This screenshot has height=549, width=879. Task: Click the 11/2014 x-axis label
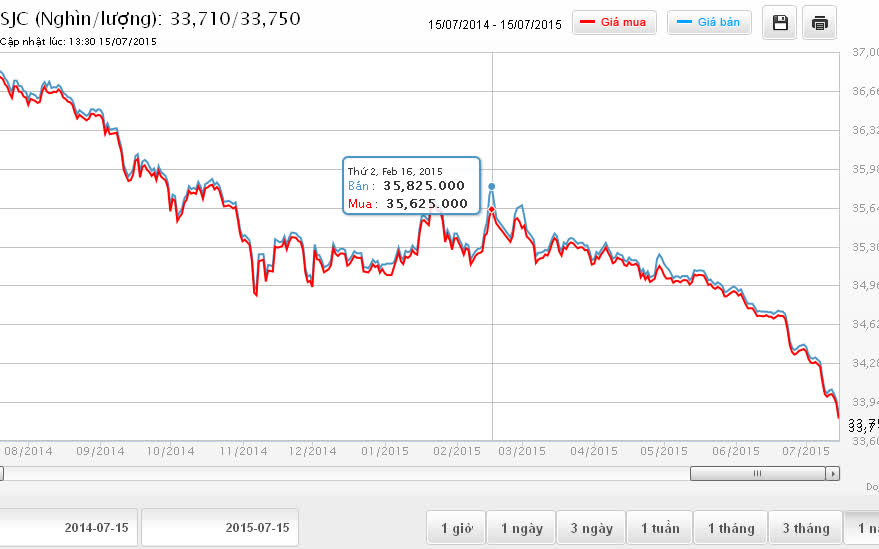coord(243,451)
